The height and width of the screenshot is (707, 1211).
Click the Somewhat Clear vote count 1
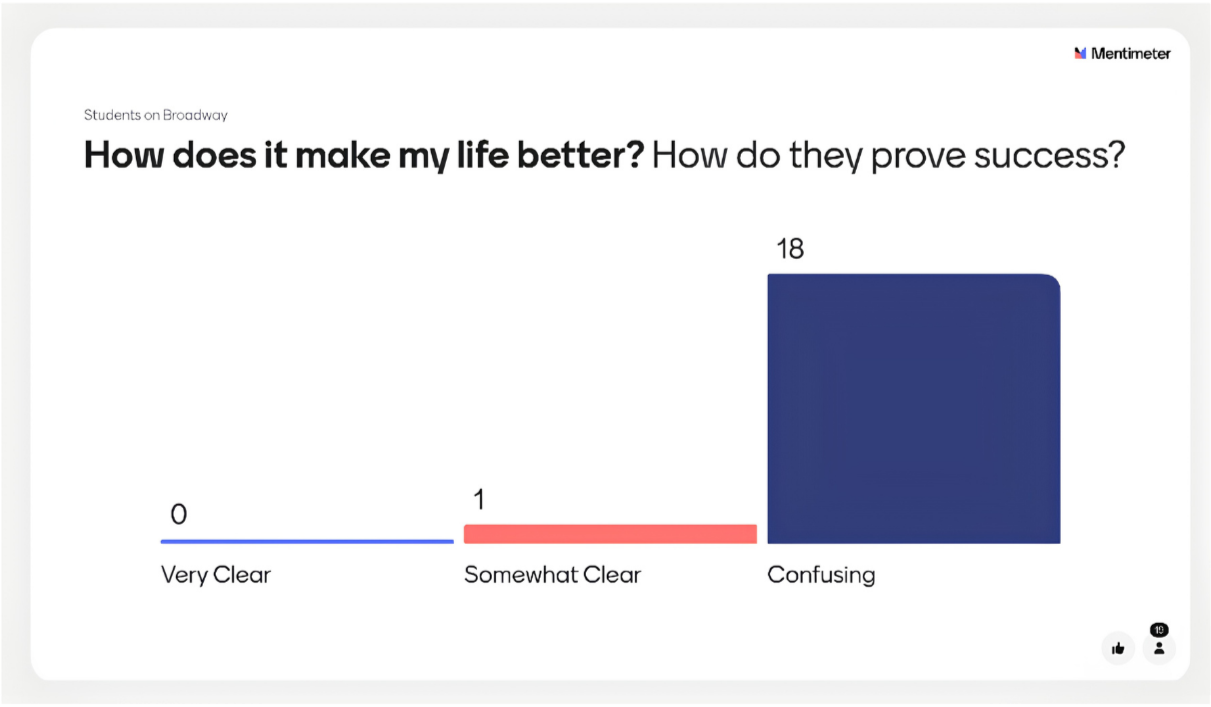click(x=478, y=500)
